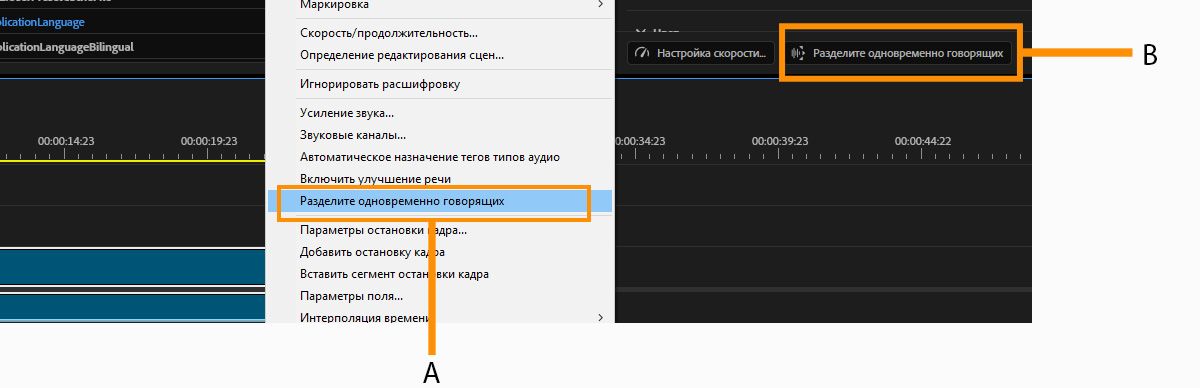Expand the Интерполяция времени submenu
The image size is (1200, 388).
[x=440, y=317]
